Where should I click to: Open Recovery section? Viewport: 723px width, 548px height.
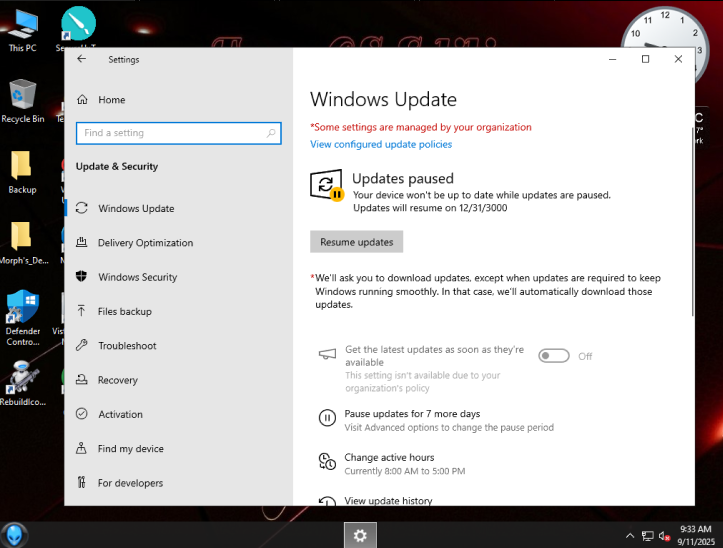178,380
